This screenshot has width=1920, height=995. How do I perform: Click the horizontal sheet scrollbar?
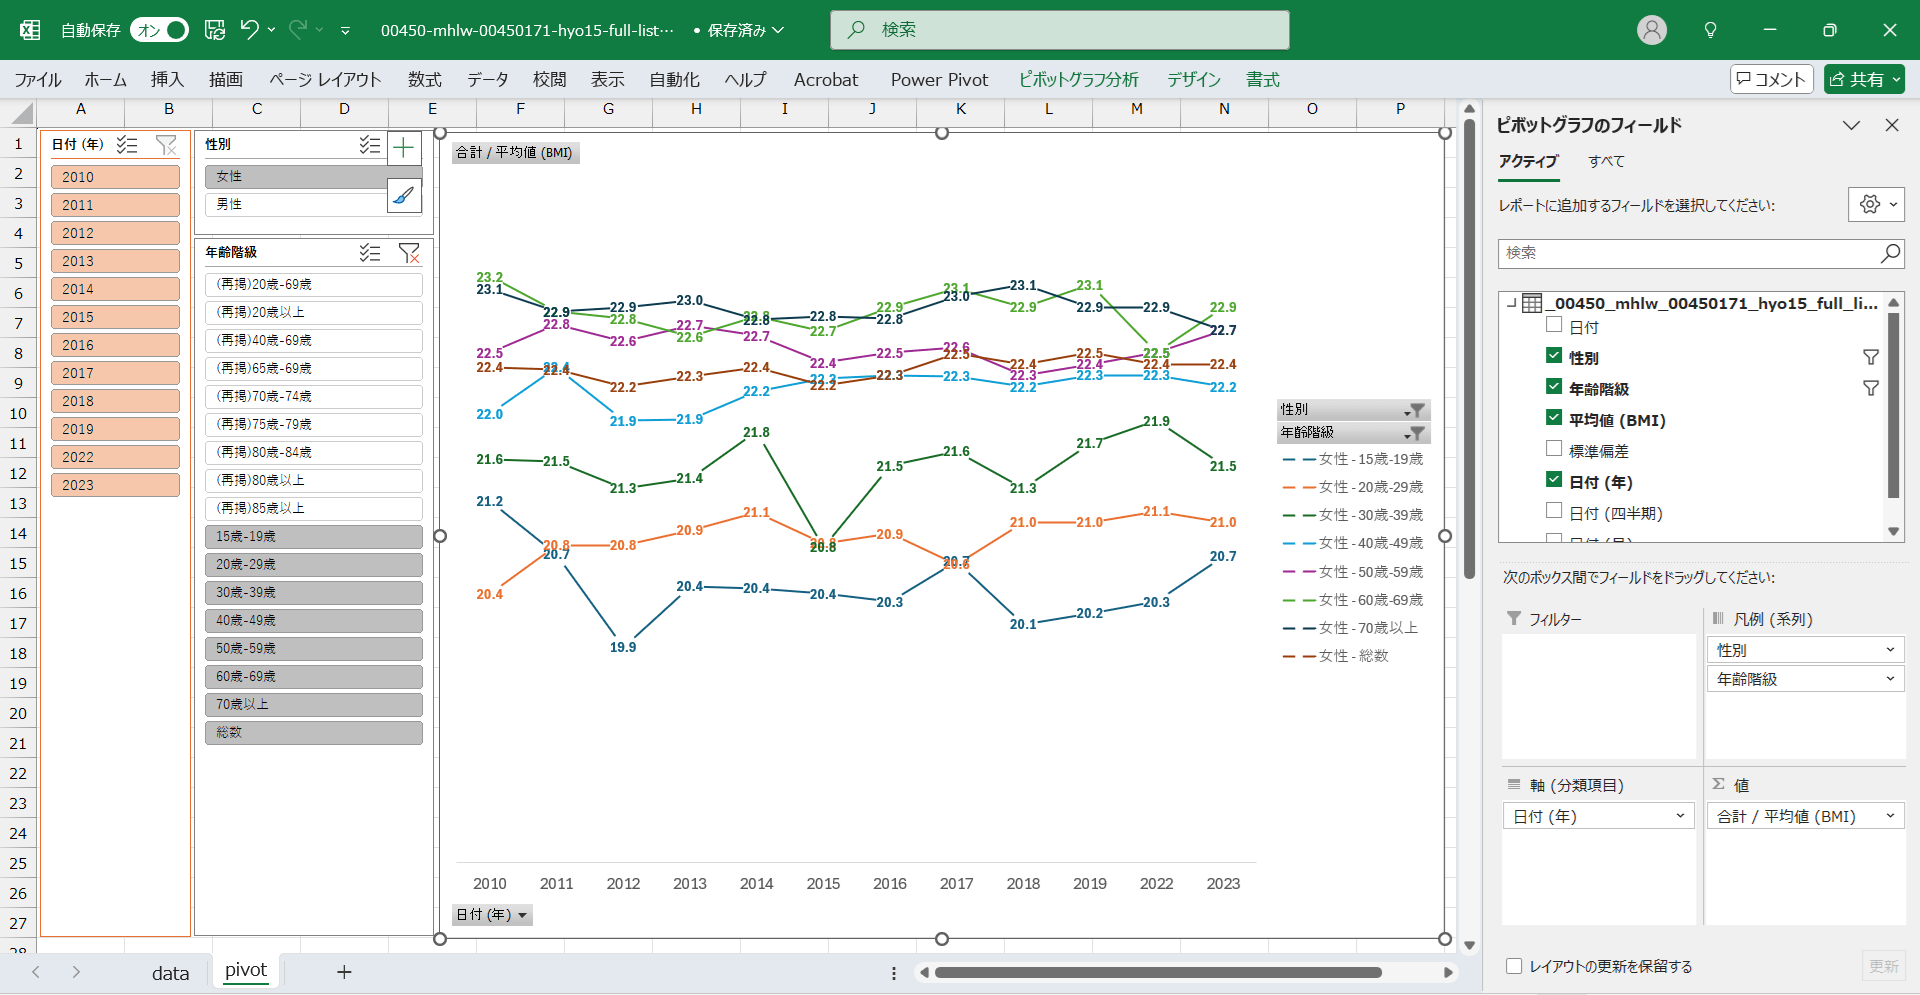[1158, 972]
